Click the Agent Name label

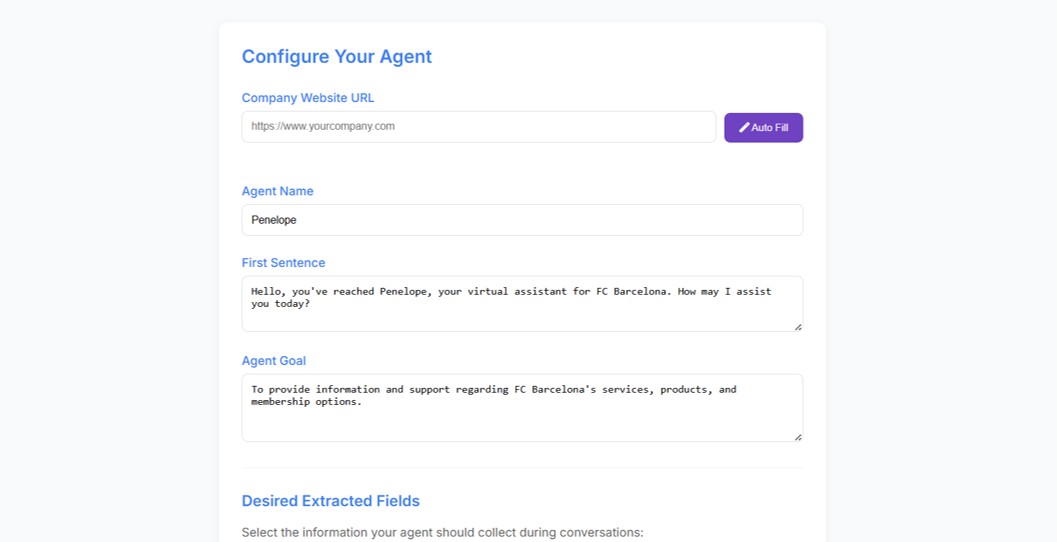coord(278,191)
